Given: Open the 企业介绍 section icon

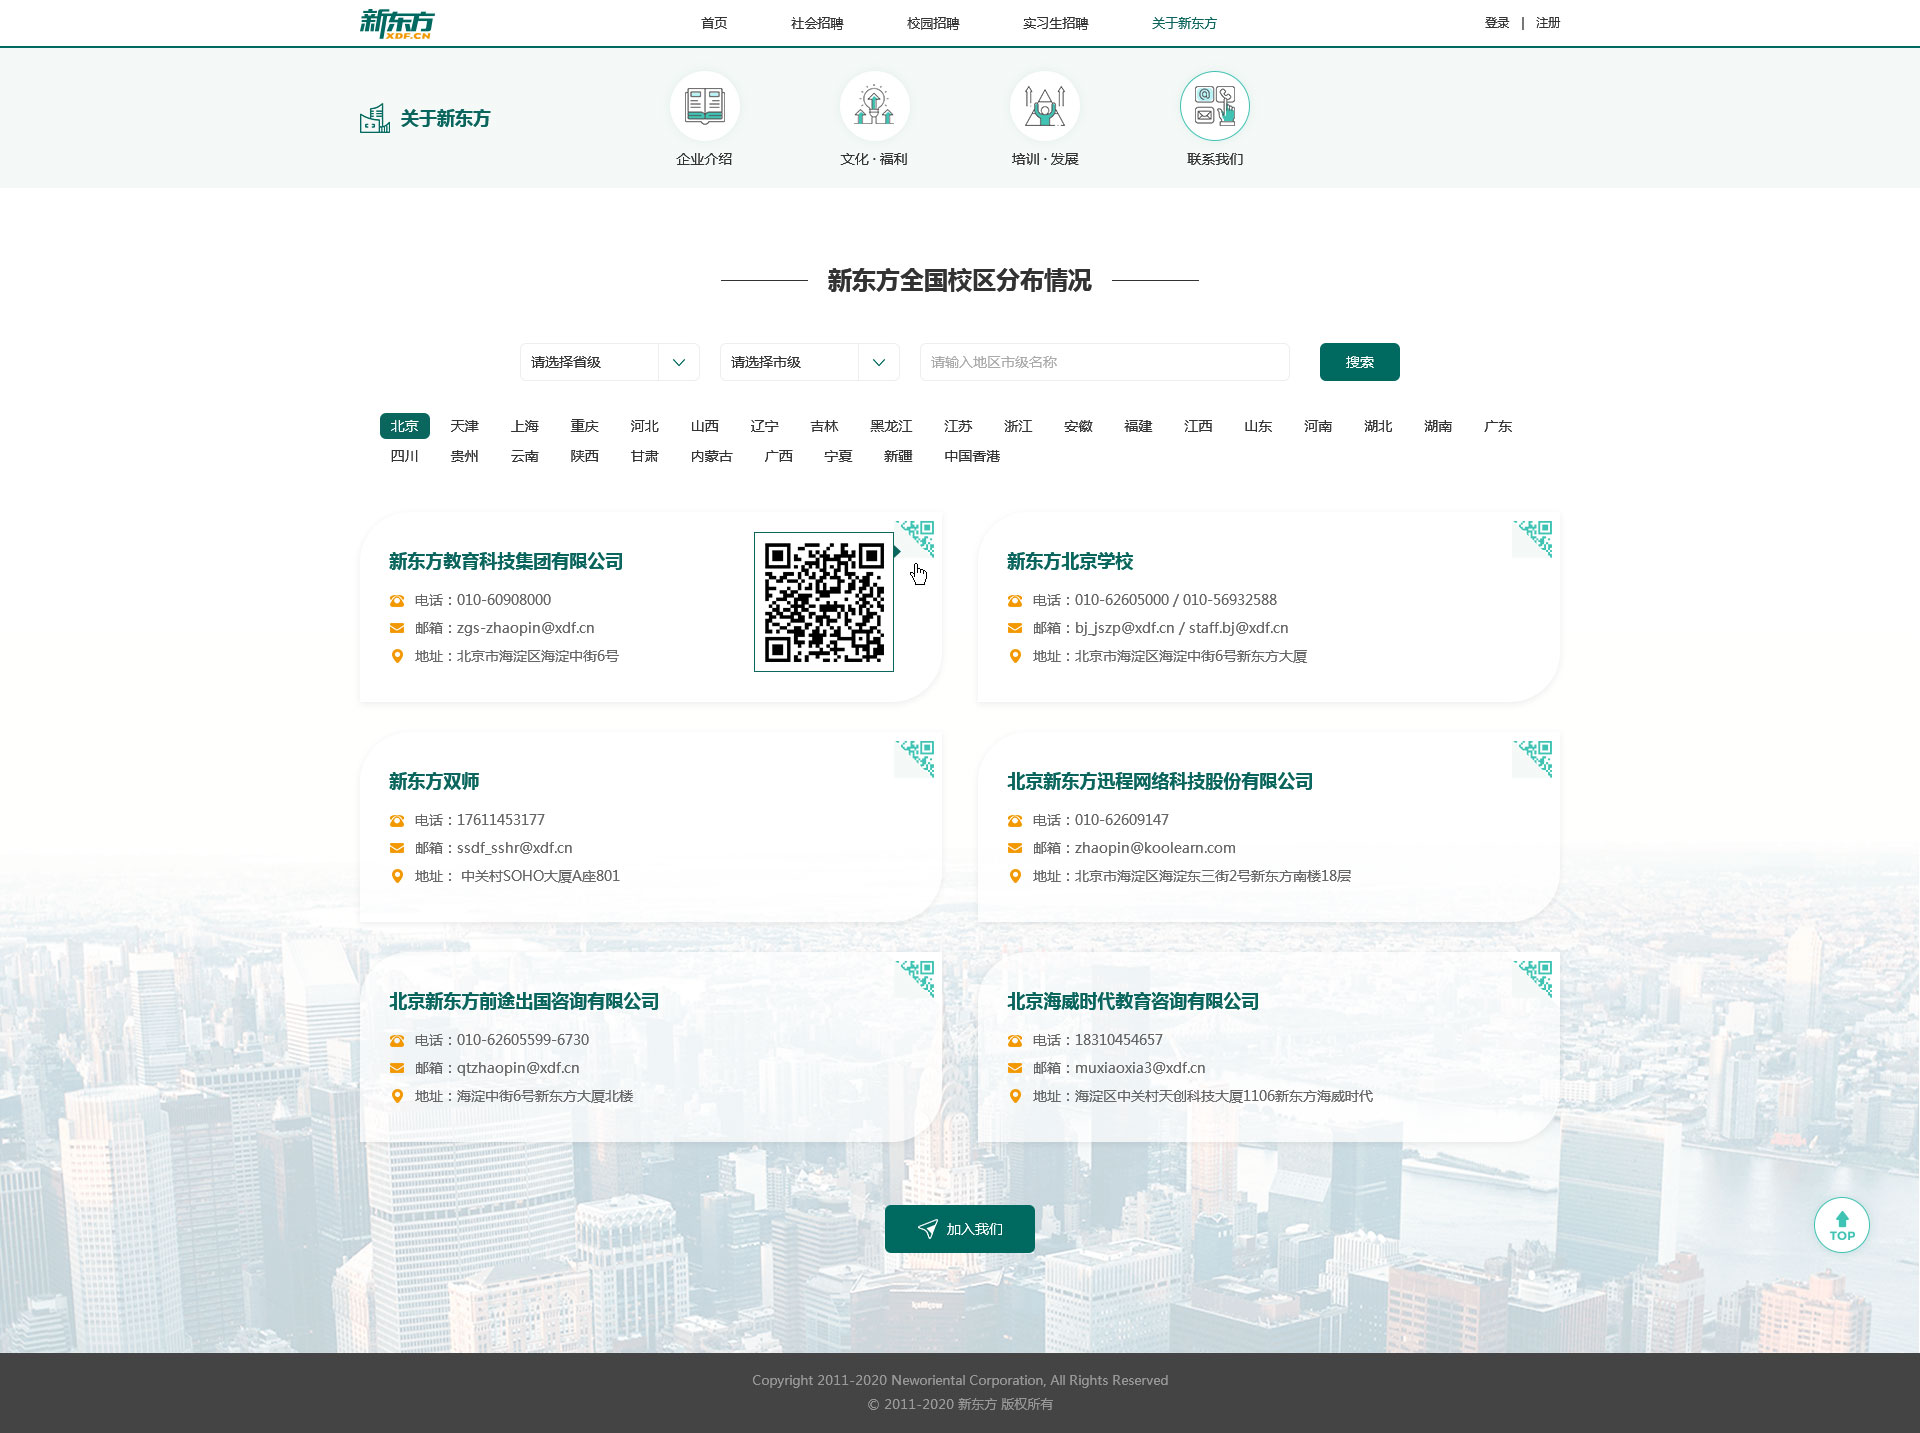Looking at the screenshot, I should [705, 104].
